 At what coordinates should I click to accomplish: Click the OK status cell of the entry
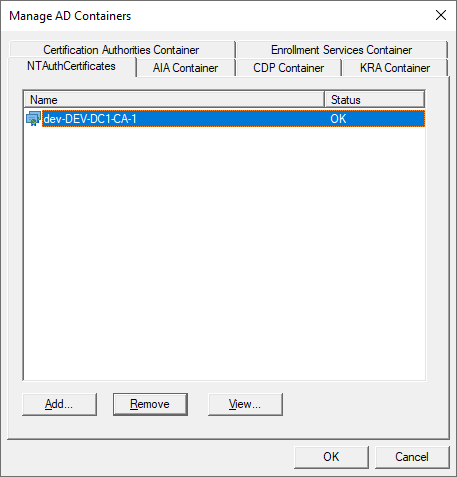pos(338,119)
